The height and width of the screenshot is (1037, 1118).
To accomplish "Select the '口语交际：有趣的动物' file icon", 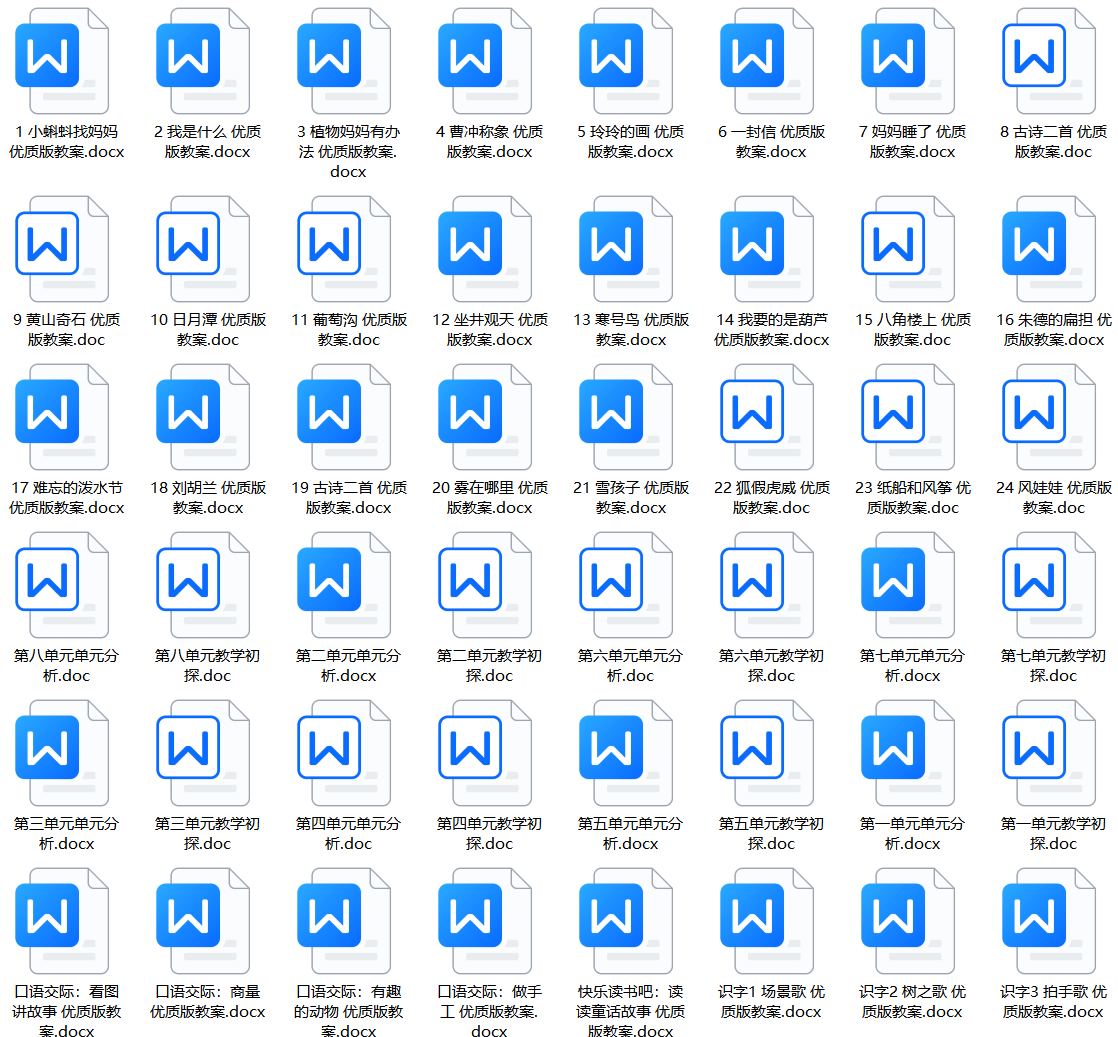I will pos(344,921).
